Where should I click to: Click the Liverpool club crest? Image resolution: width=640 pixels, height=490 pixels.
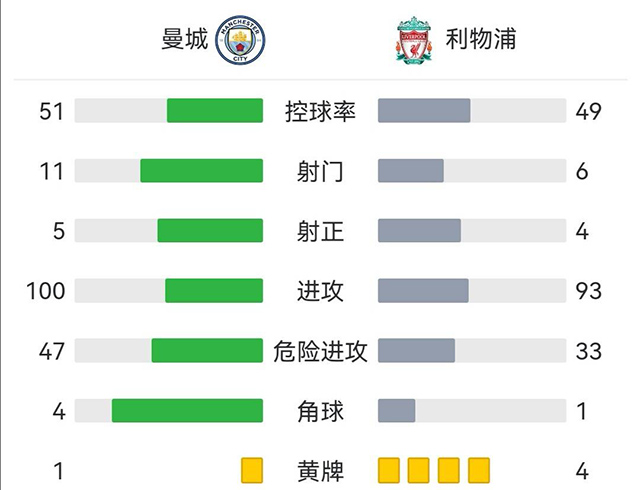click(x=413, y=41)
